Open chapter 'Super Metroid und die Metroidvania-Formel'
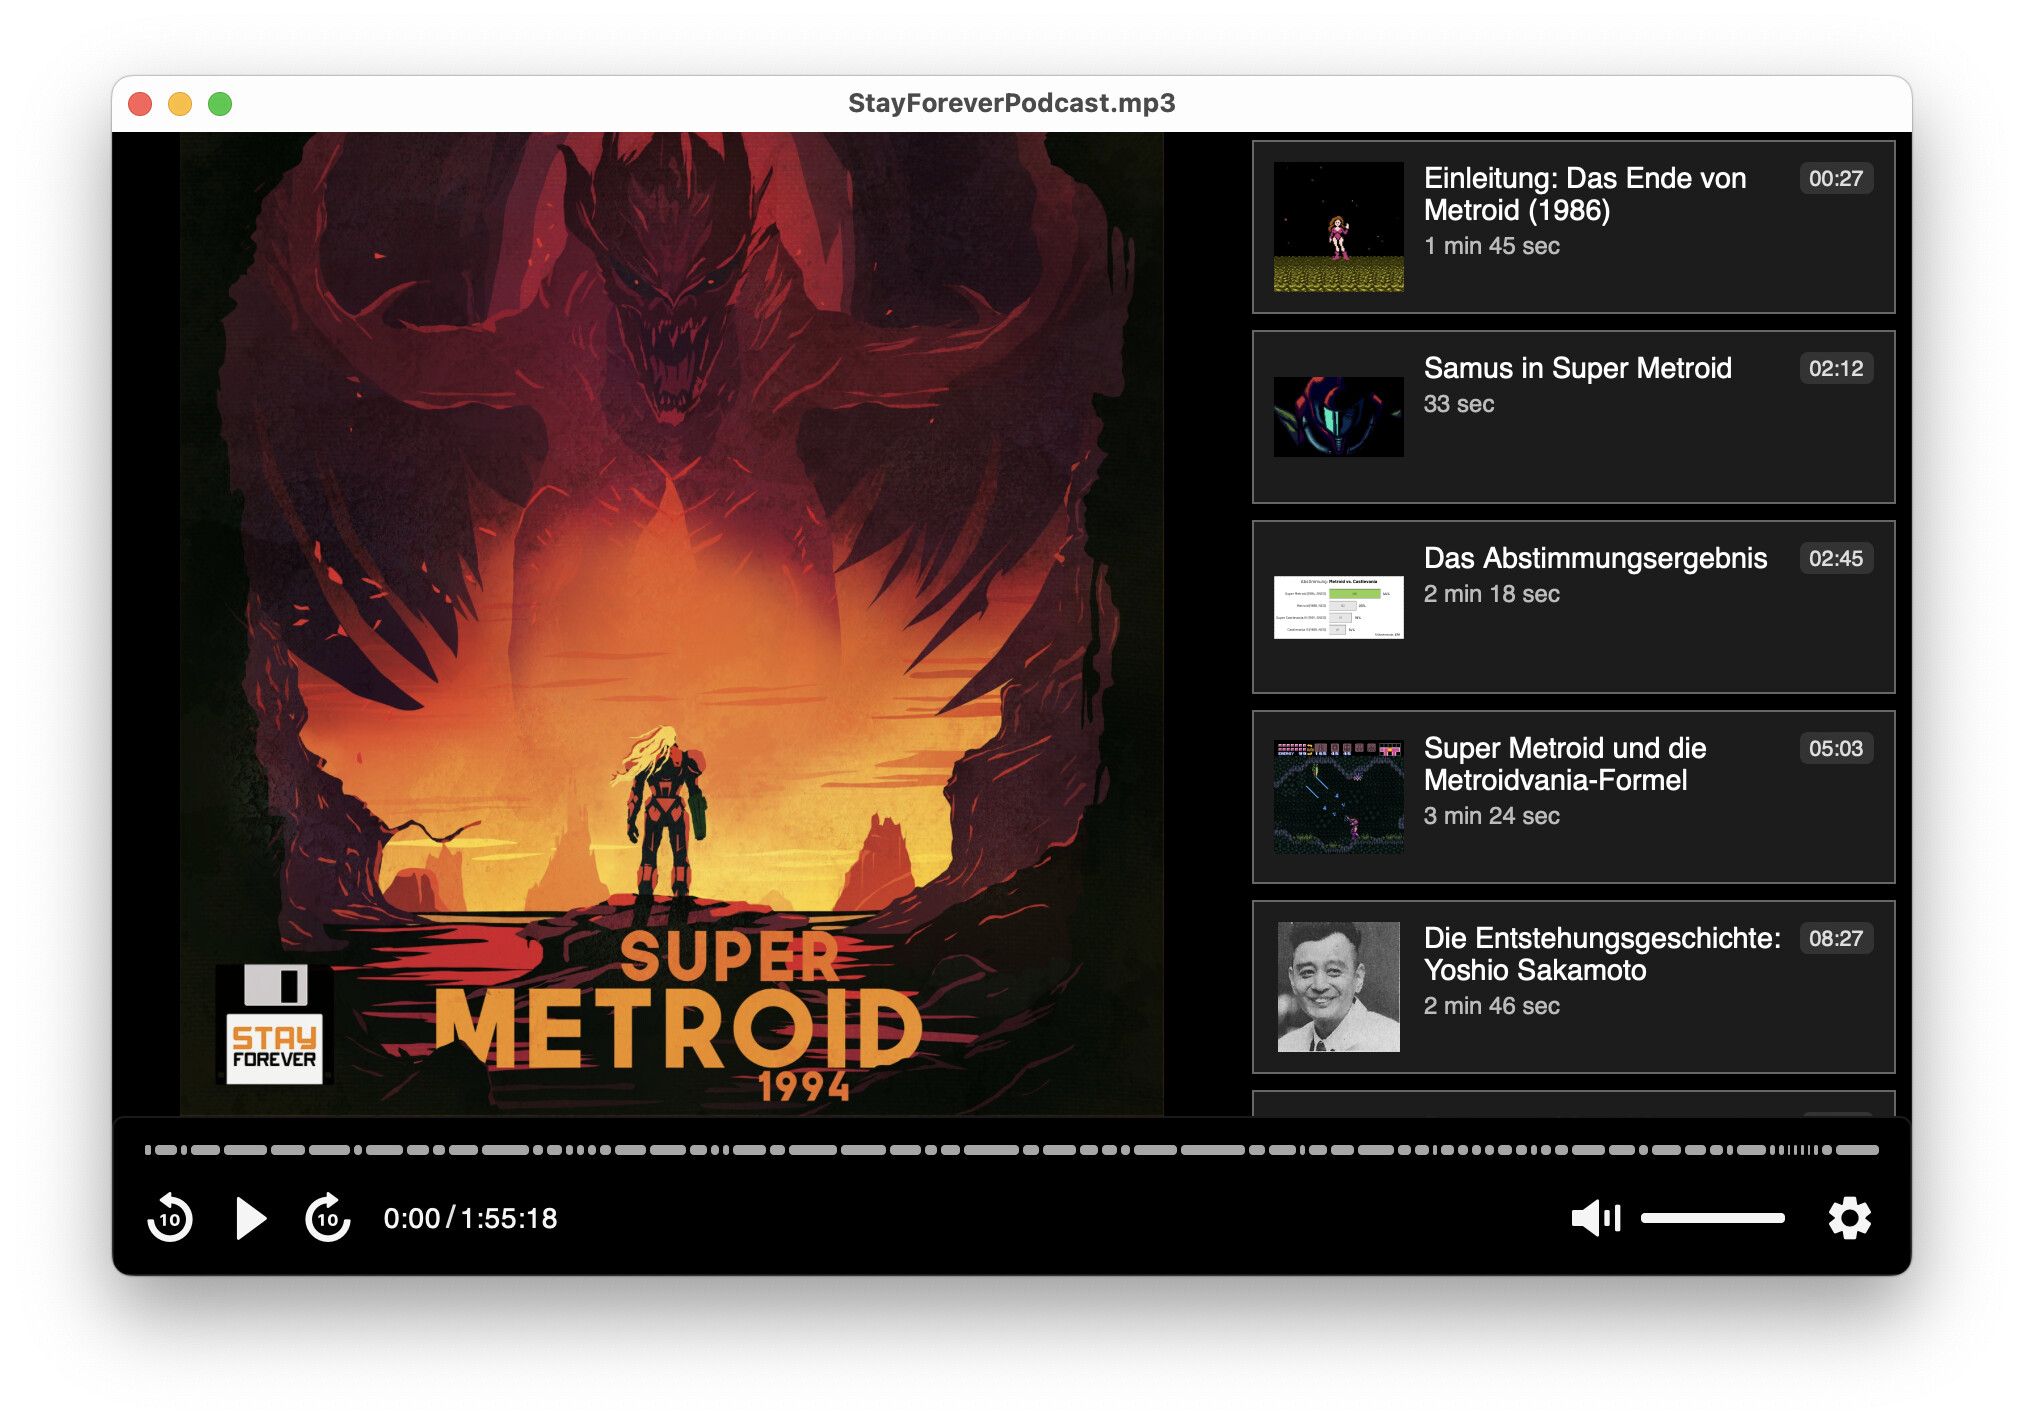Viewport: 2024px width, 1424px height. (x=1573, y=797)
